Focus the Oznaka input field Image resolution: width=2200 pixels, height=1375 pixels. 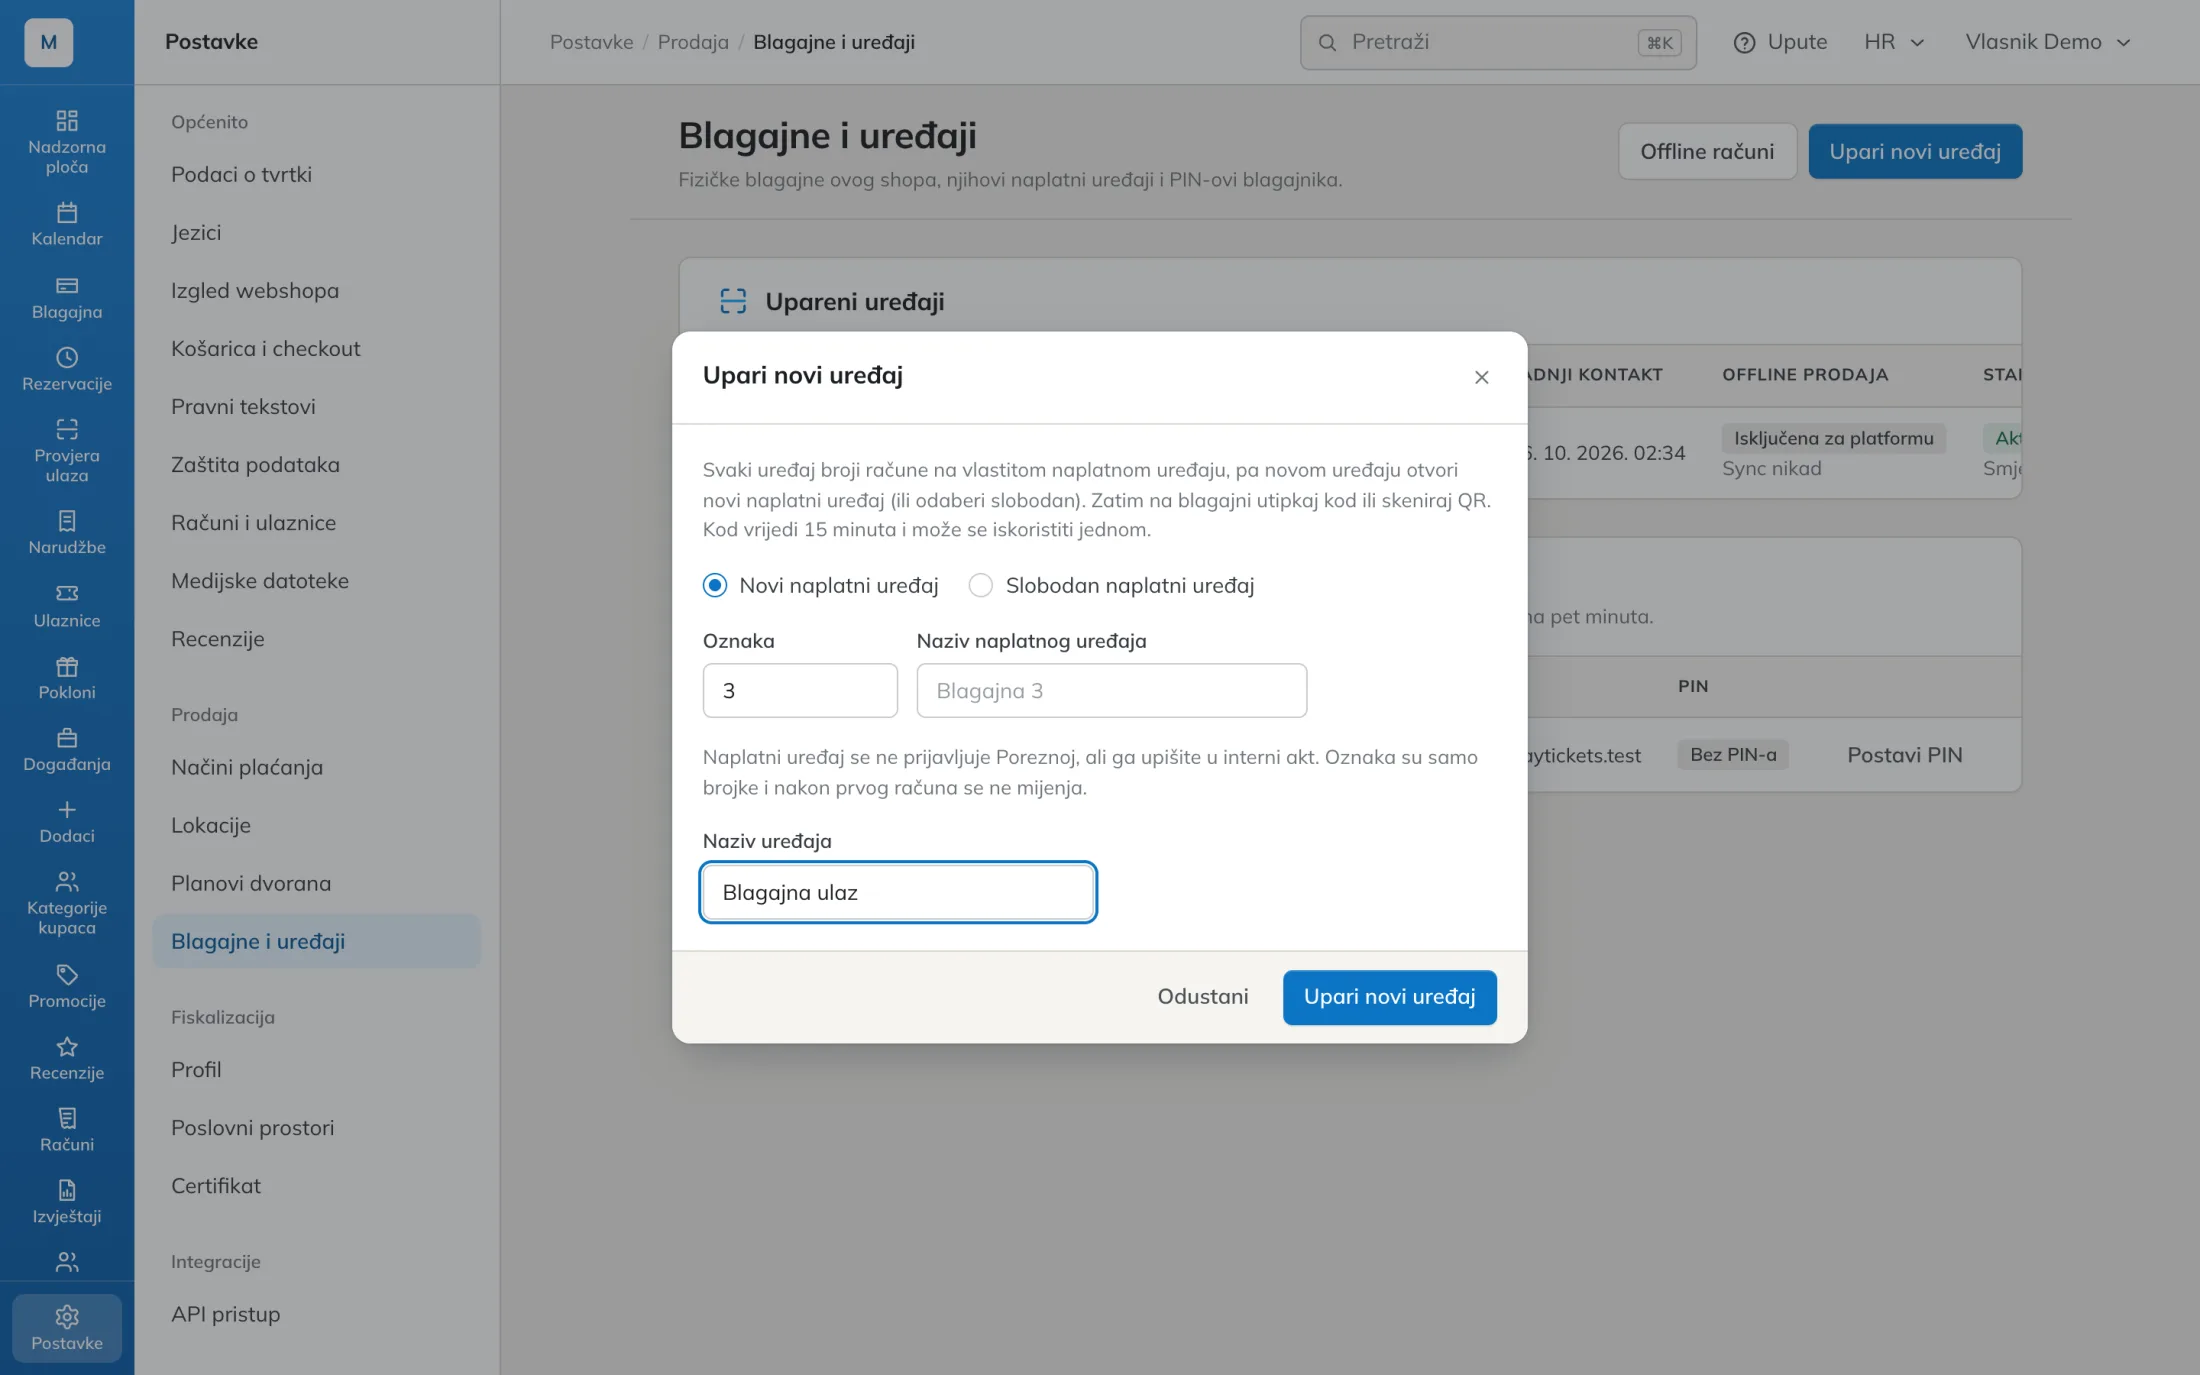pos(800,691)
